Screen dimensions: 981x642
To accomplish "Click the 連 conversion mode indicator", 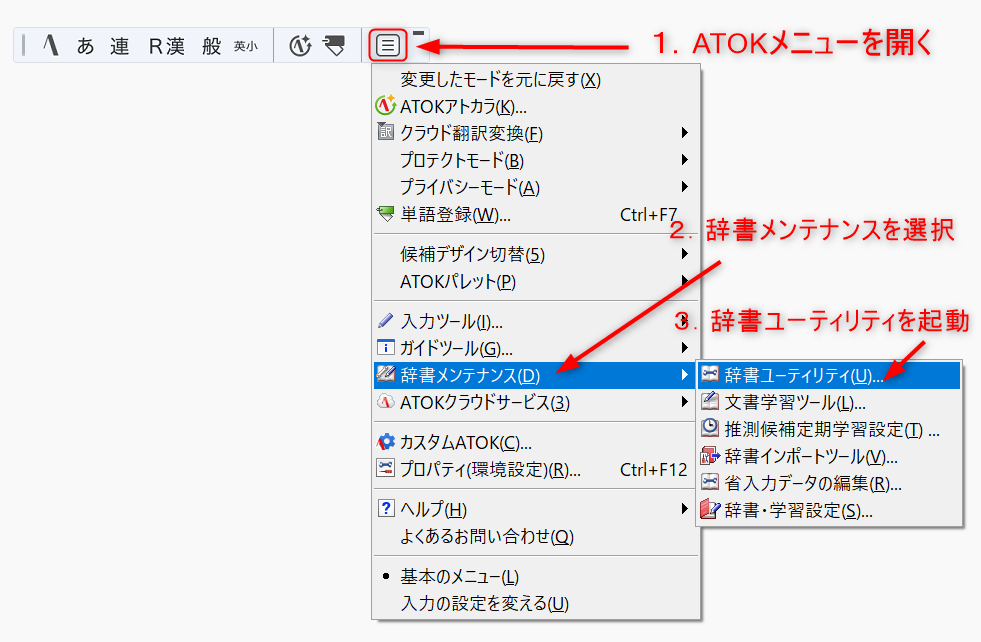I will click(119, 46).
